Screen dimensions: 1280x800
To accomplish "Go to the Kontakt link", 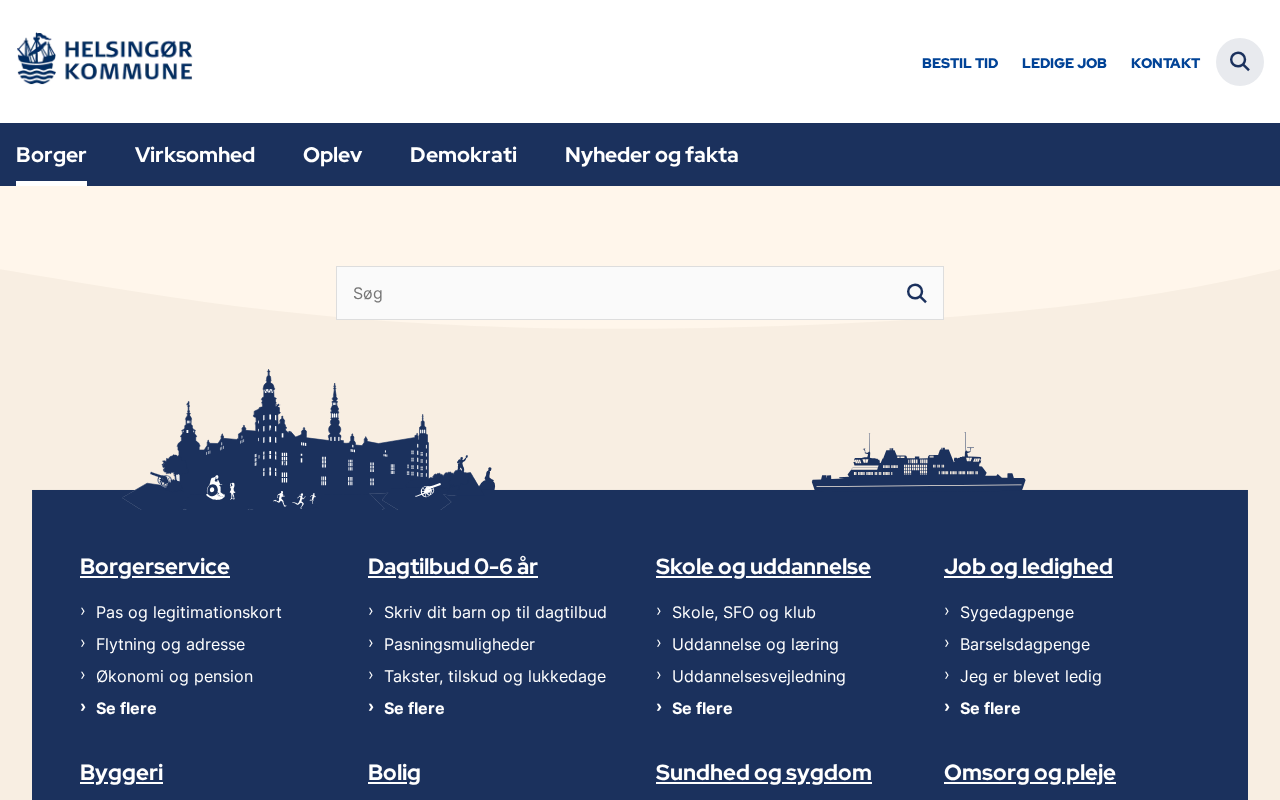I will (1165, 63).
